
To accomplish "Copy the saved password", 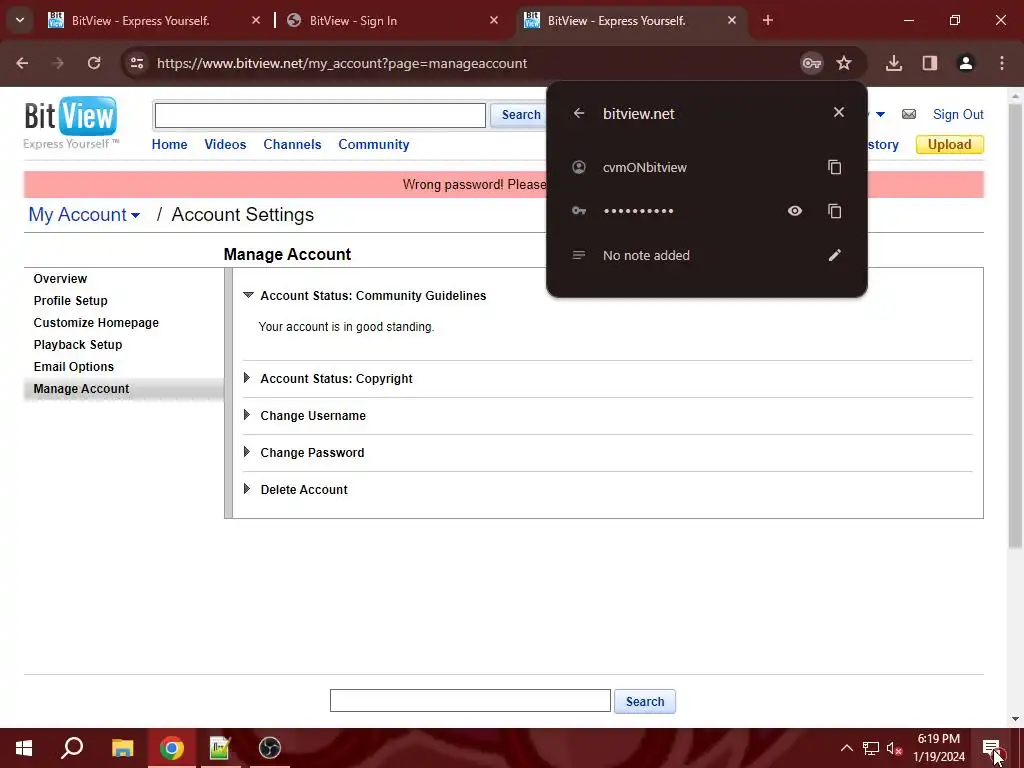I will pyautogui.click(x=835, y=211).
